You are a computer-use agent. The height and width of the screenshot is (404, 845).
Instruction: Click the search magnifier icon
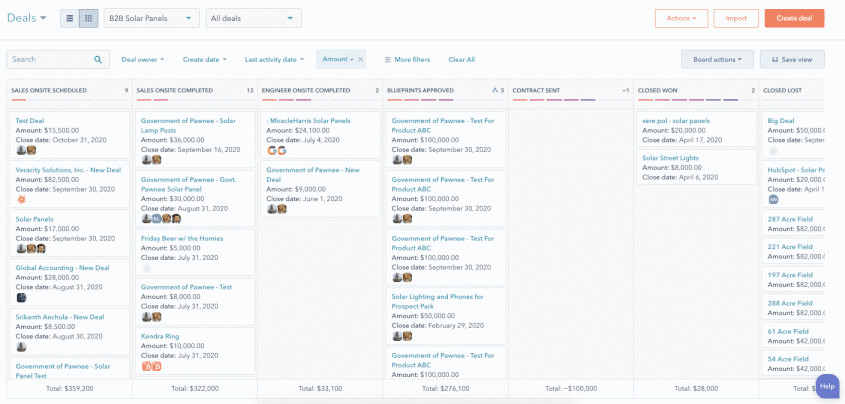pos(98,60)
